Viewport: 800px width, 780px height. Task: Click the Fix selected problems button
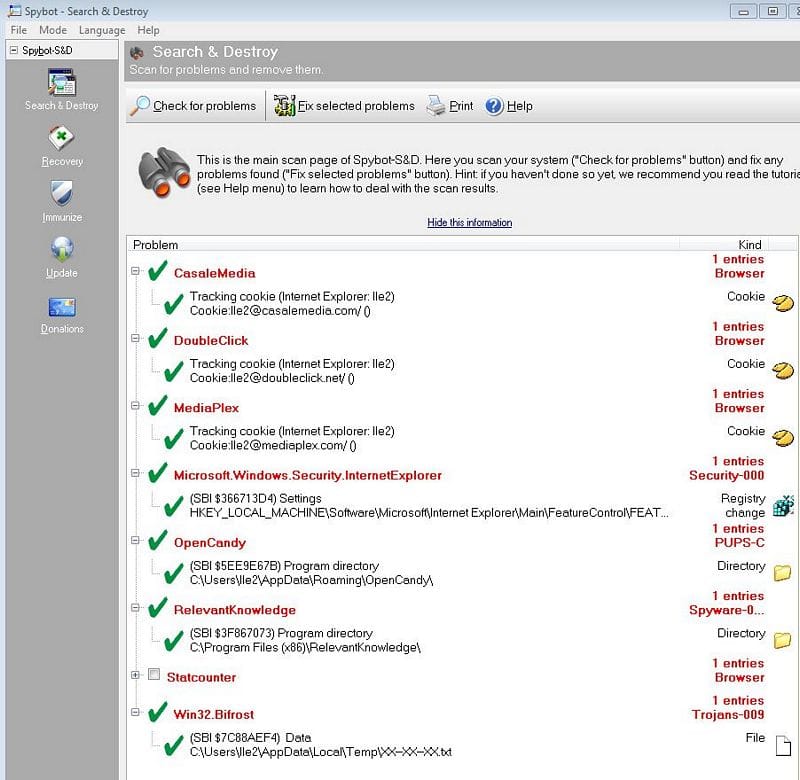345,106
